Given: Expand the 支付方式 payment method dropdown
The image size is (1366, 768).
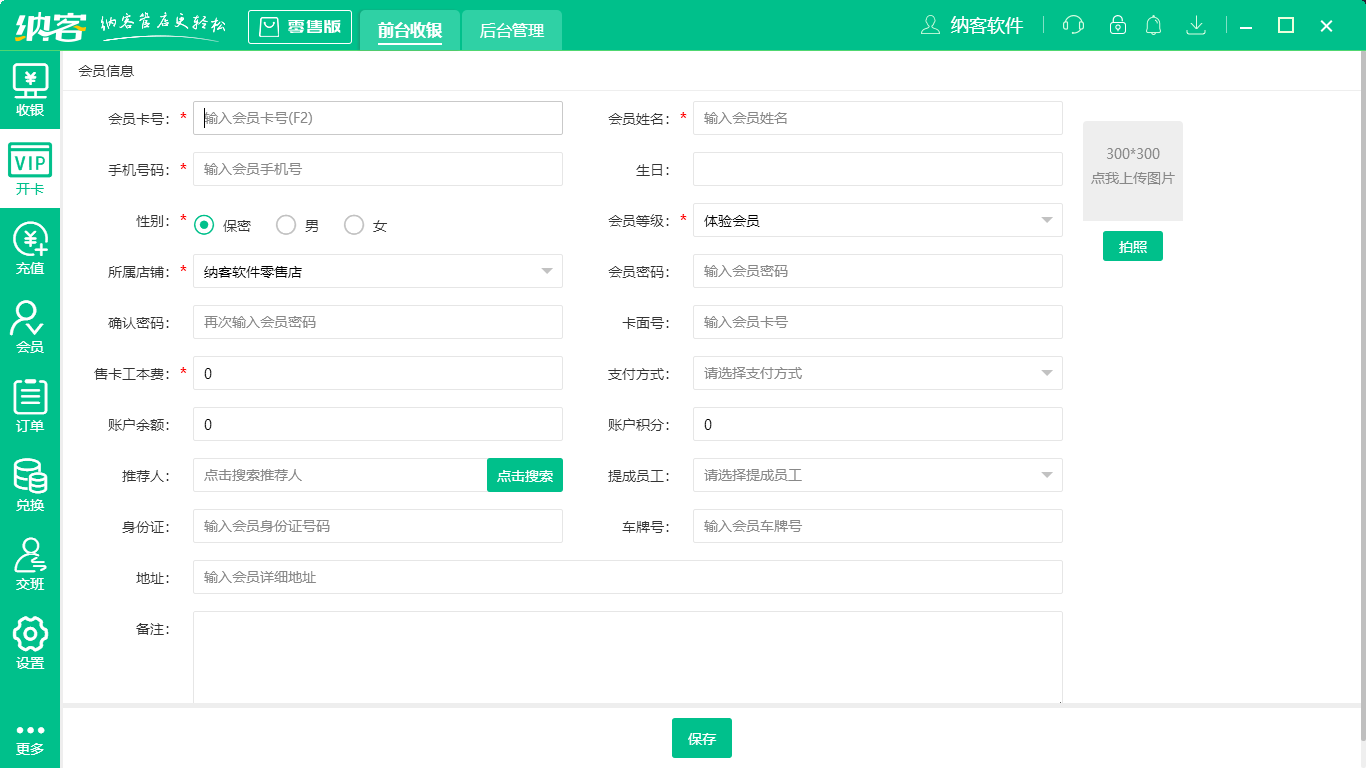Looking at the screenshot, I should tap(1046, 373).
